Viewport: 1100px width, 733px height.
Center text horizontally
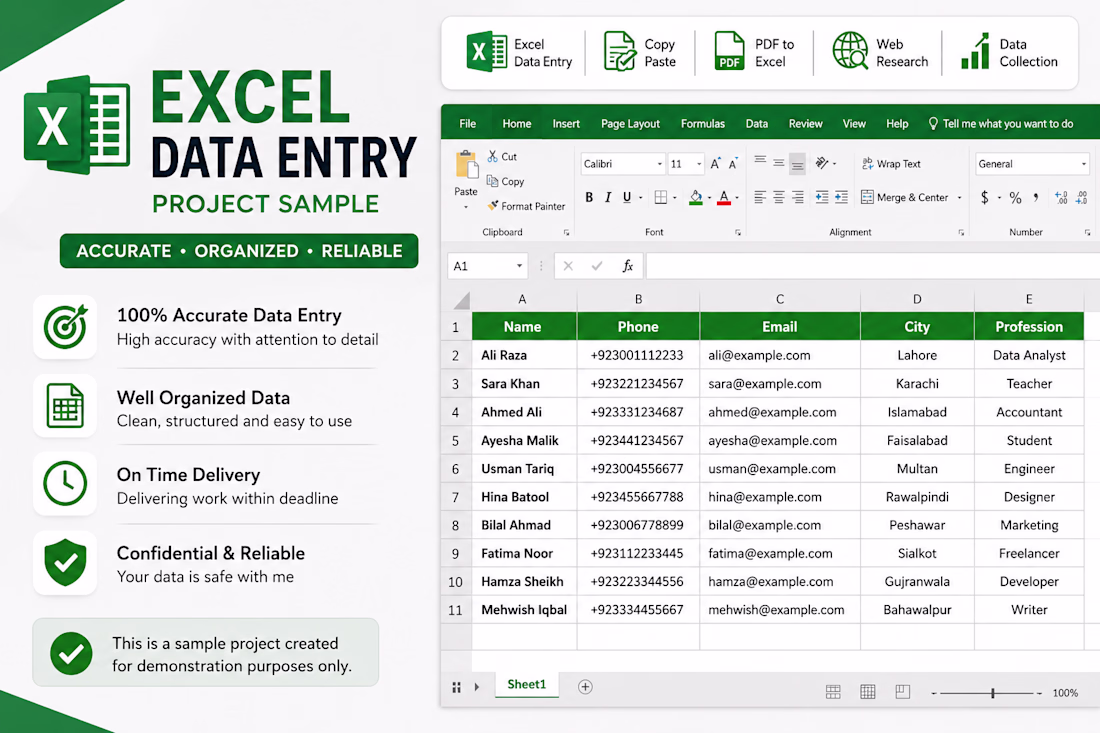(x=779, y=197)
